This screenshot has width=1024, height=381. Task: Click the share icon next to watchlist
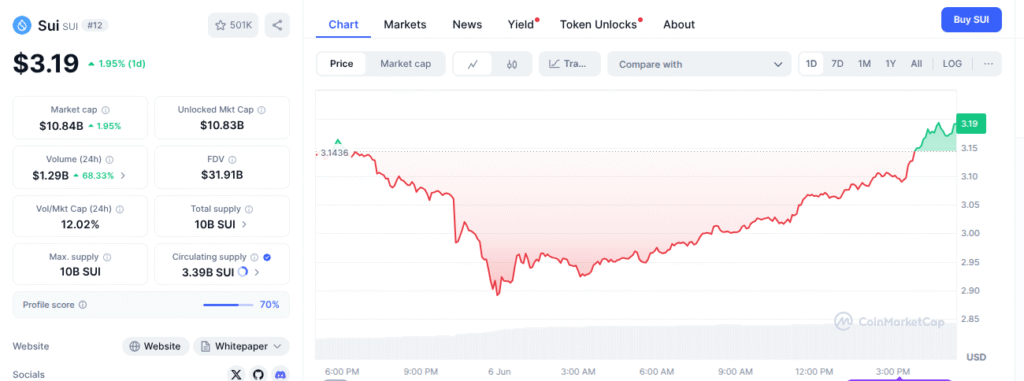277,25
